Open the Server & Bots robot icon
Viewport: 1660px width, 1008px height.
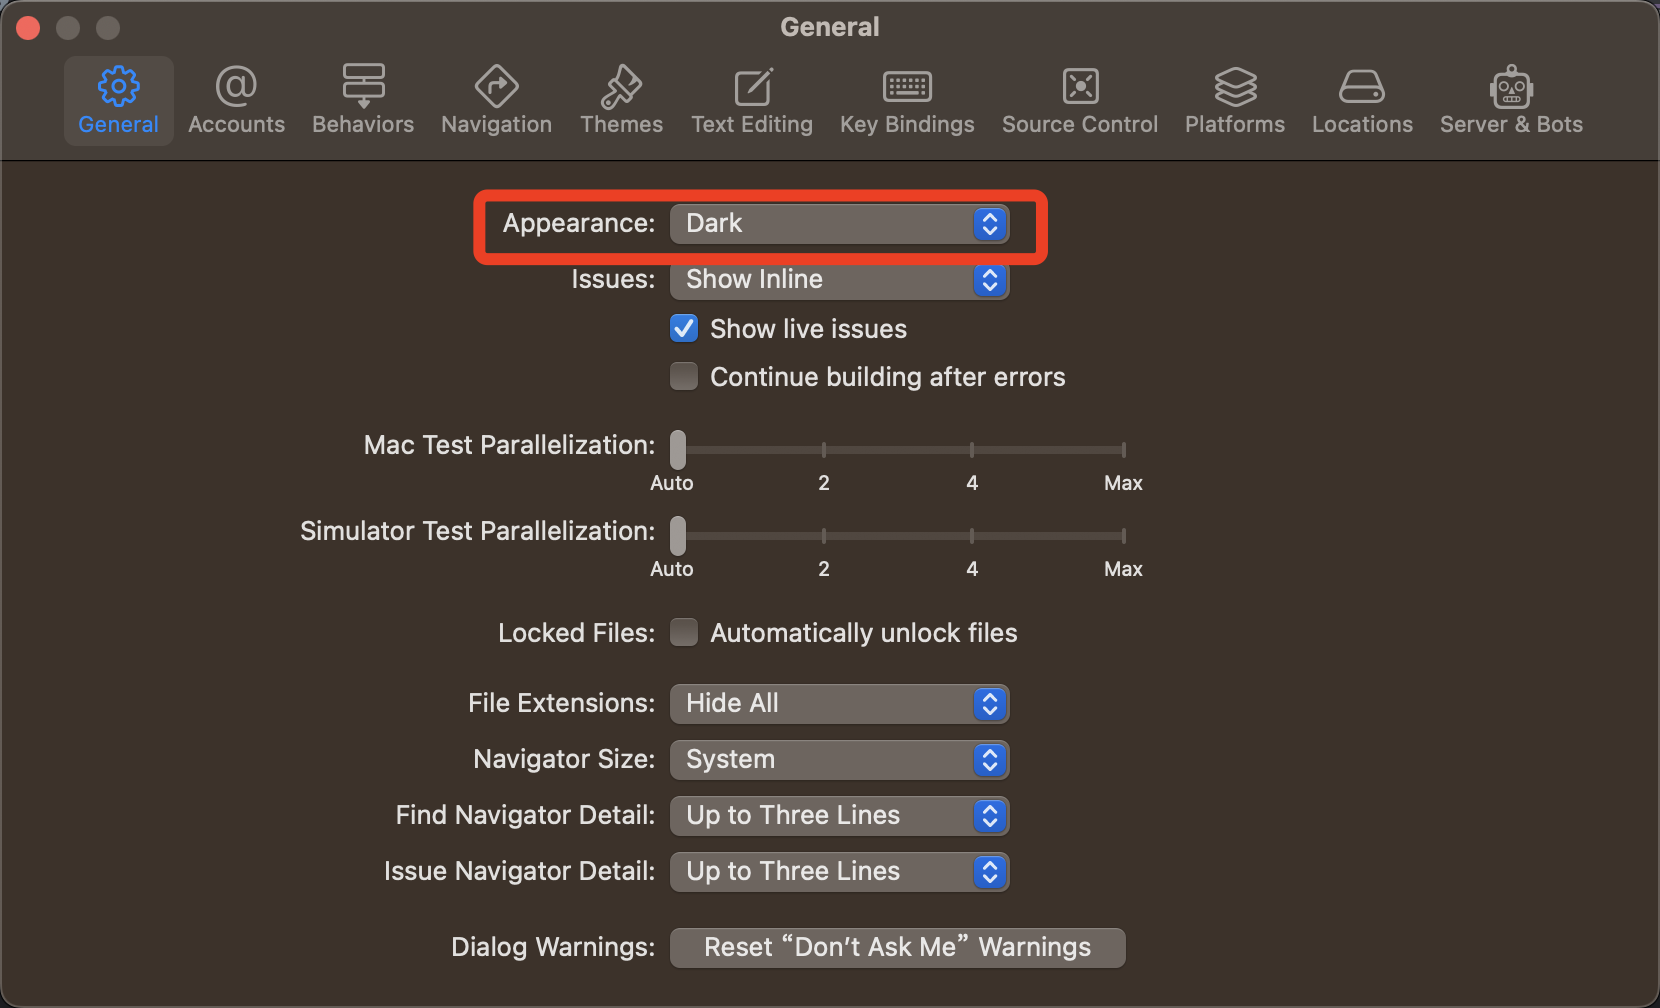click(x=1511, y=88)
